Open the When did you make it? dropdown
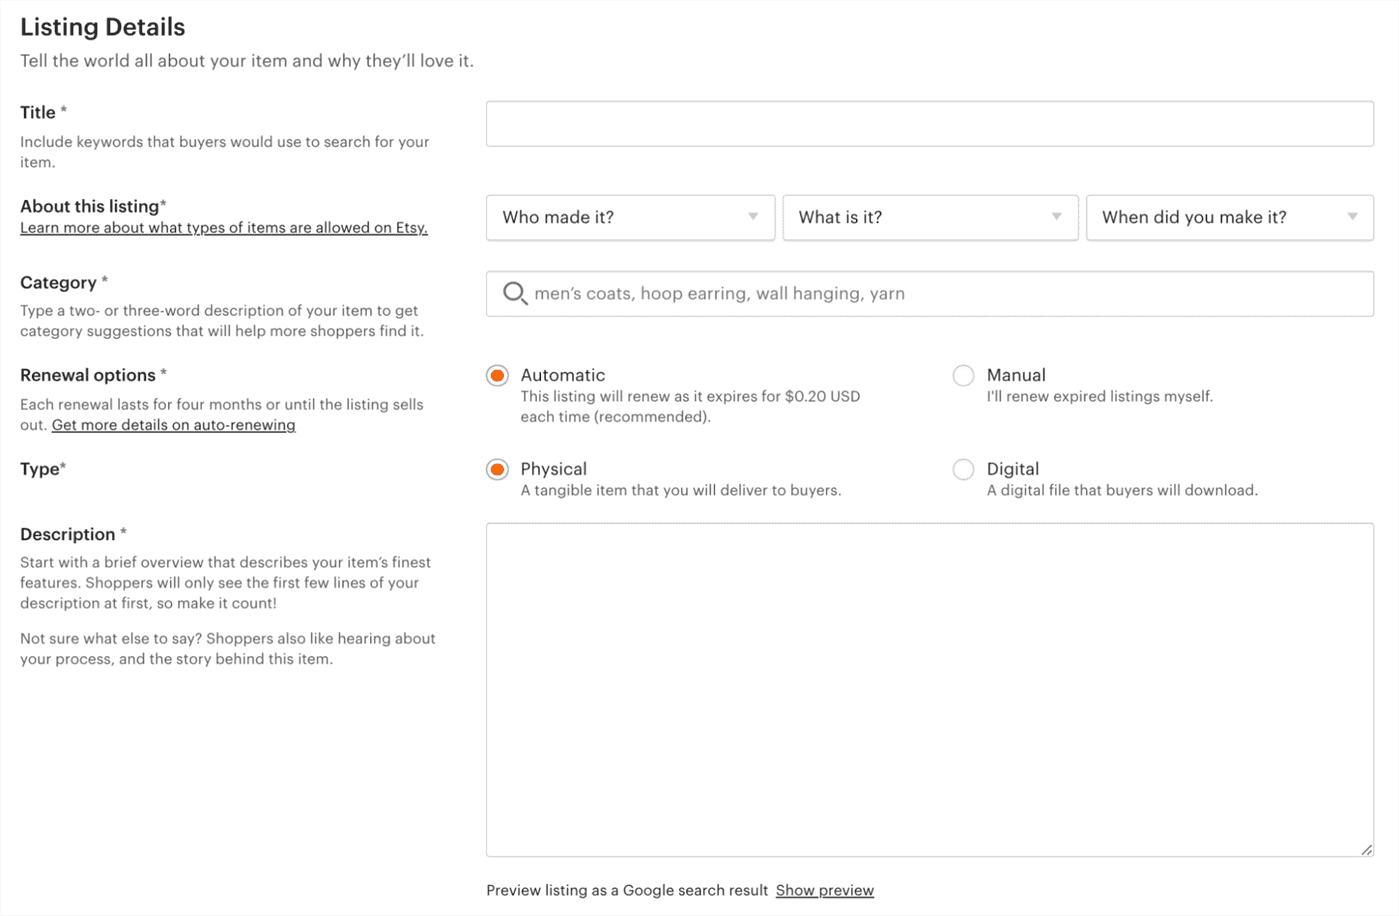The width and height of the screenshot is (1399, 916). click(x=1230, y=217)
